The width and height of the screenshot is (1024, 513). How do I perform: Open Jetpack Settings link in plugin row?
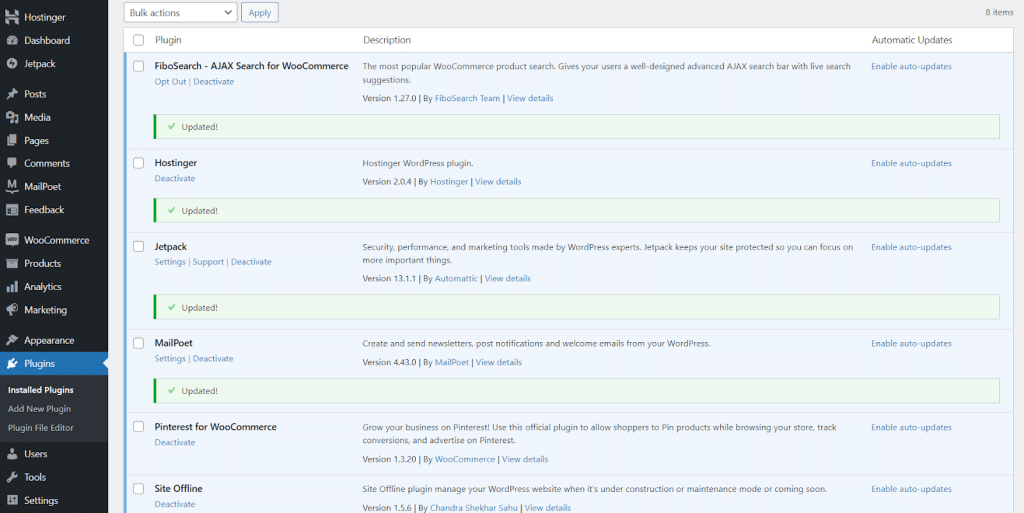(170, 262)
